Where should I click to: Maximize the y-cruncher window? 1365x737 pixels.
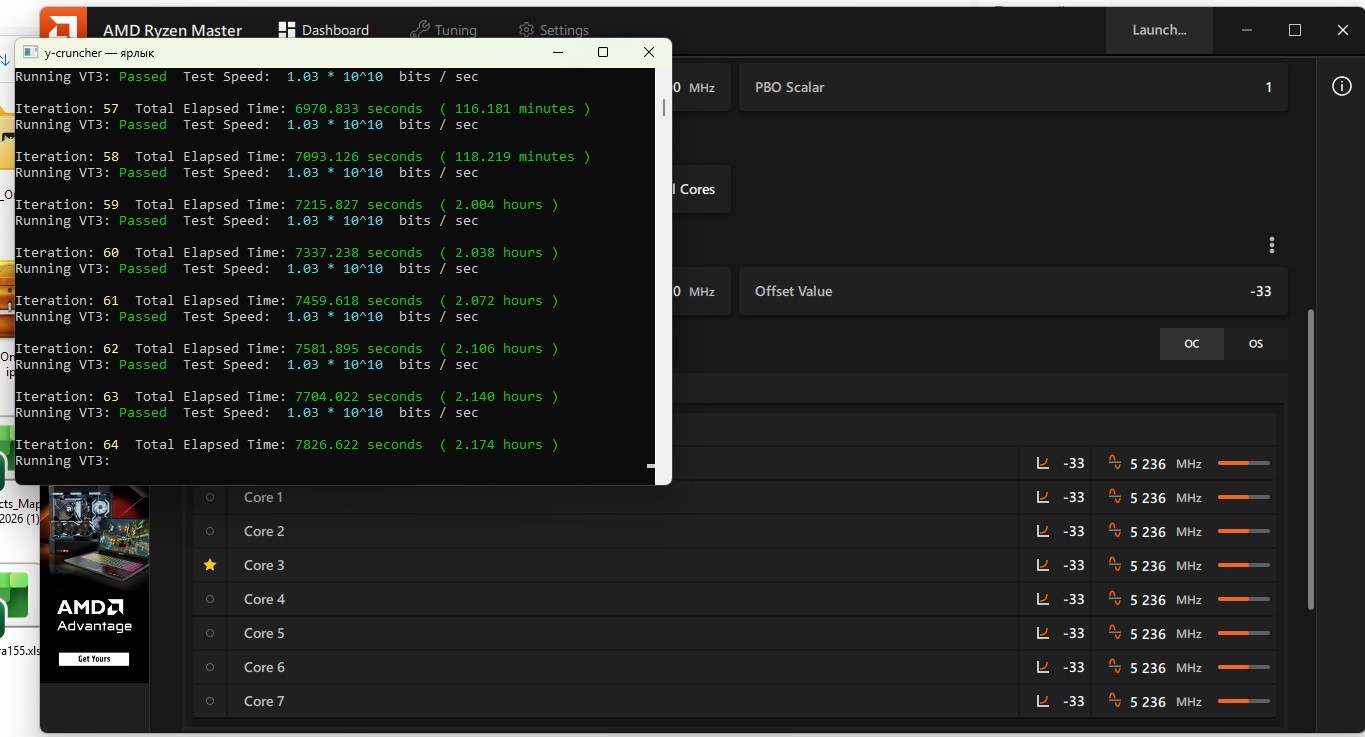pos(603,52)
